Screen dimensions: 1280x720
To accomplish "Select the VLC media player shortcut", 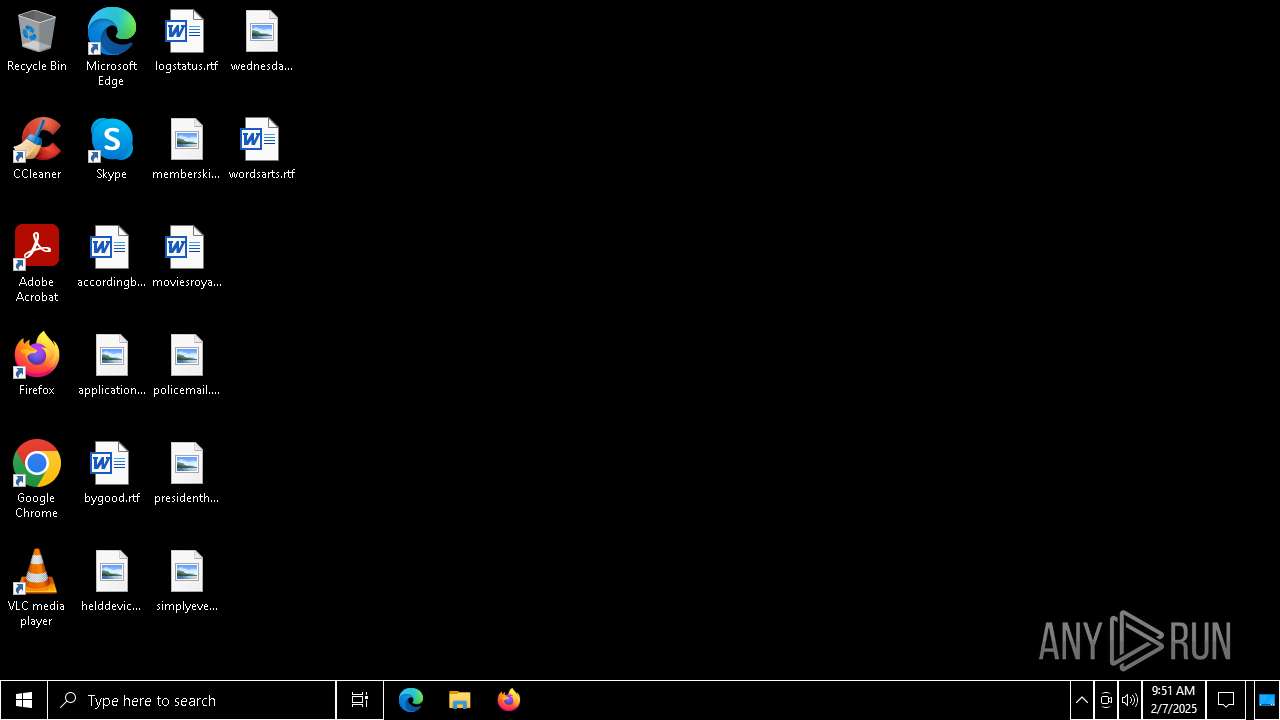I will [x=37, y=588].
